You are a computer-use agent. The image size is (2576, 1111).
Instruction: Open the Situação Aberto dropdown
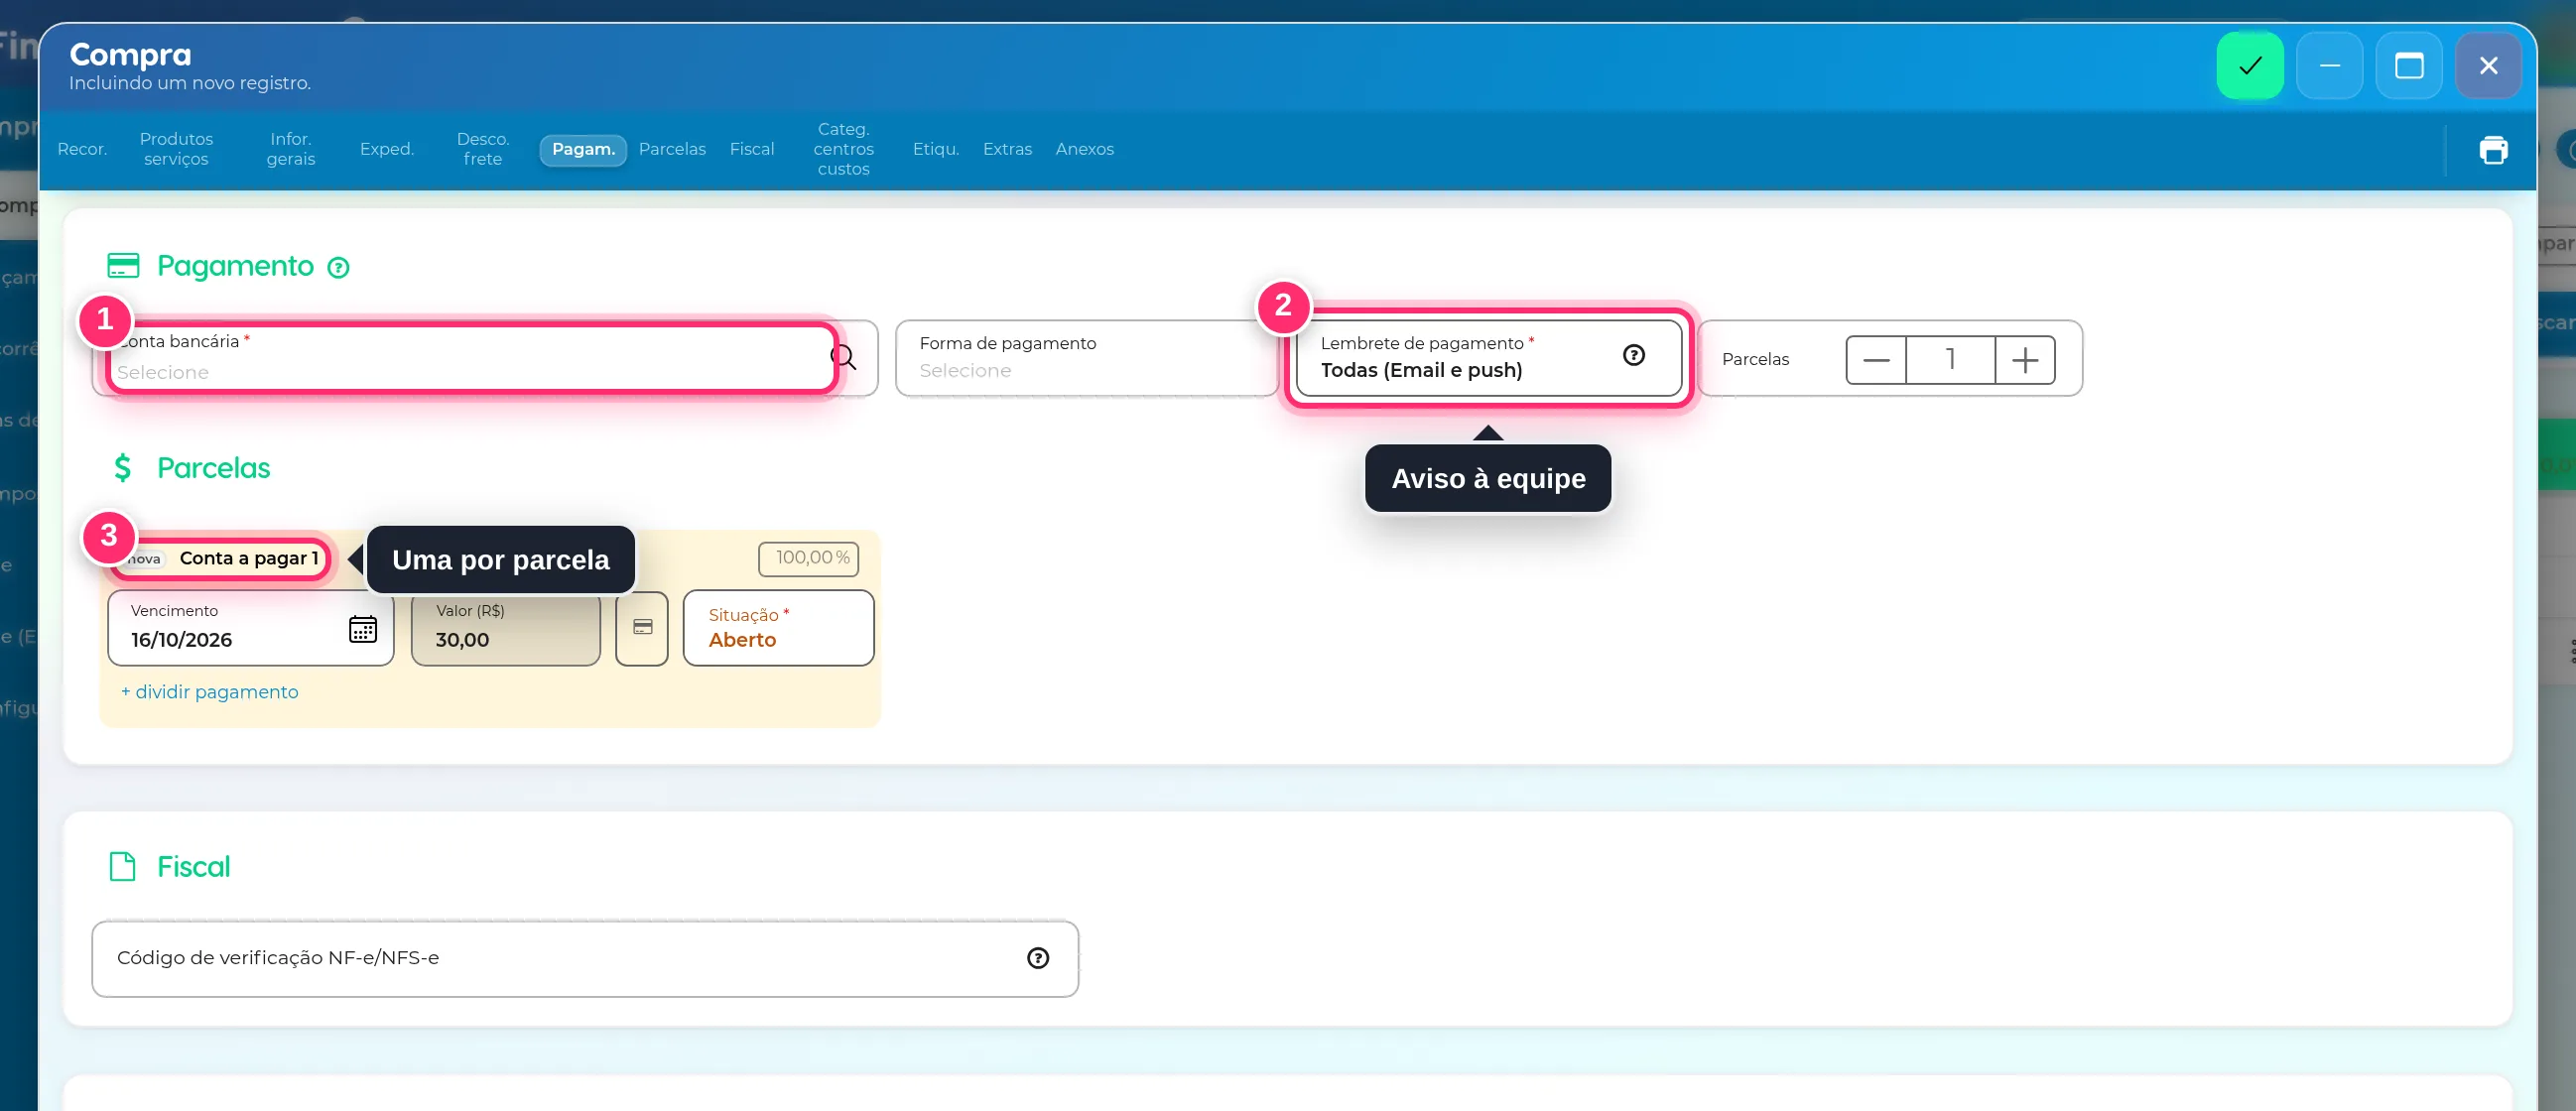[x=778, y=628]
